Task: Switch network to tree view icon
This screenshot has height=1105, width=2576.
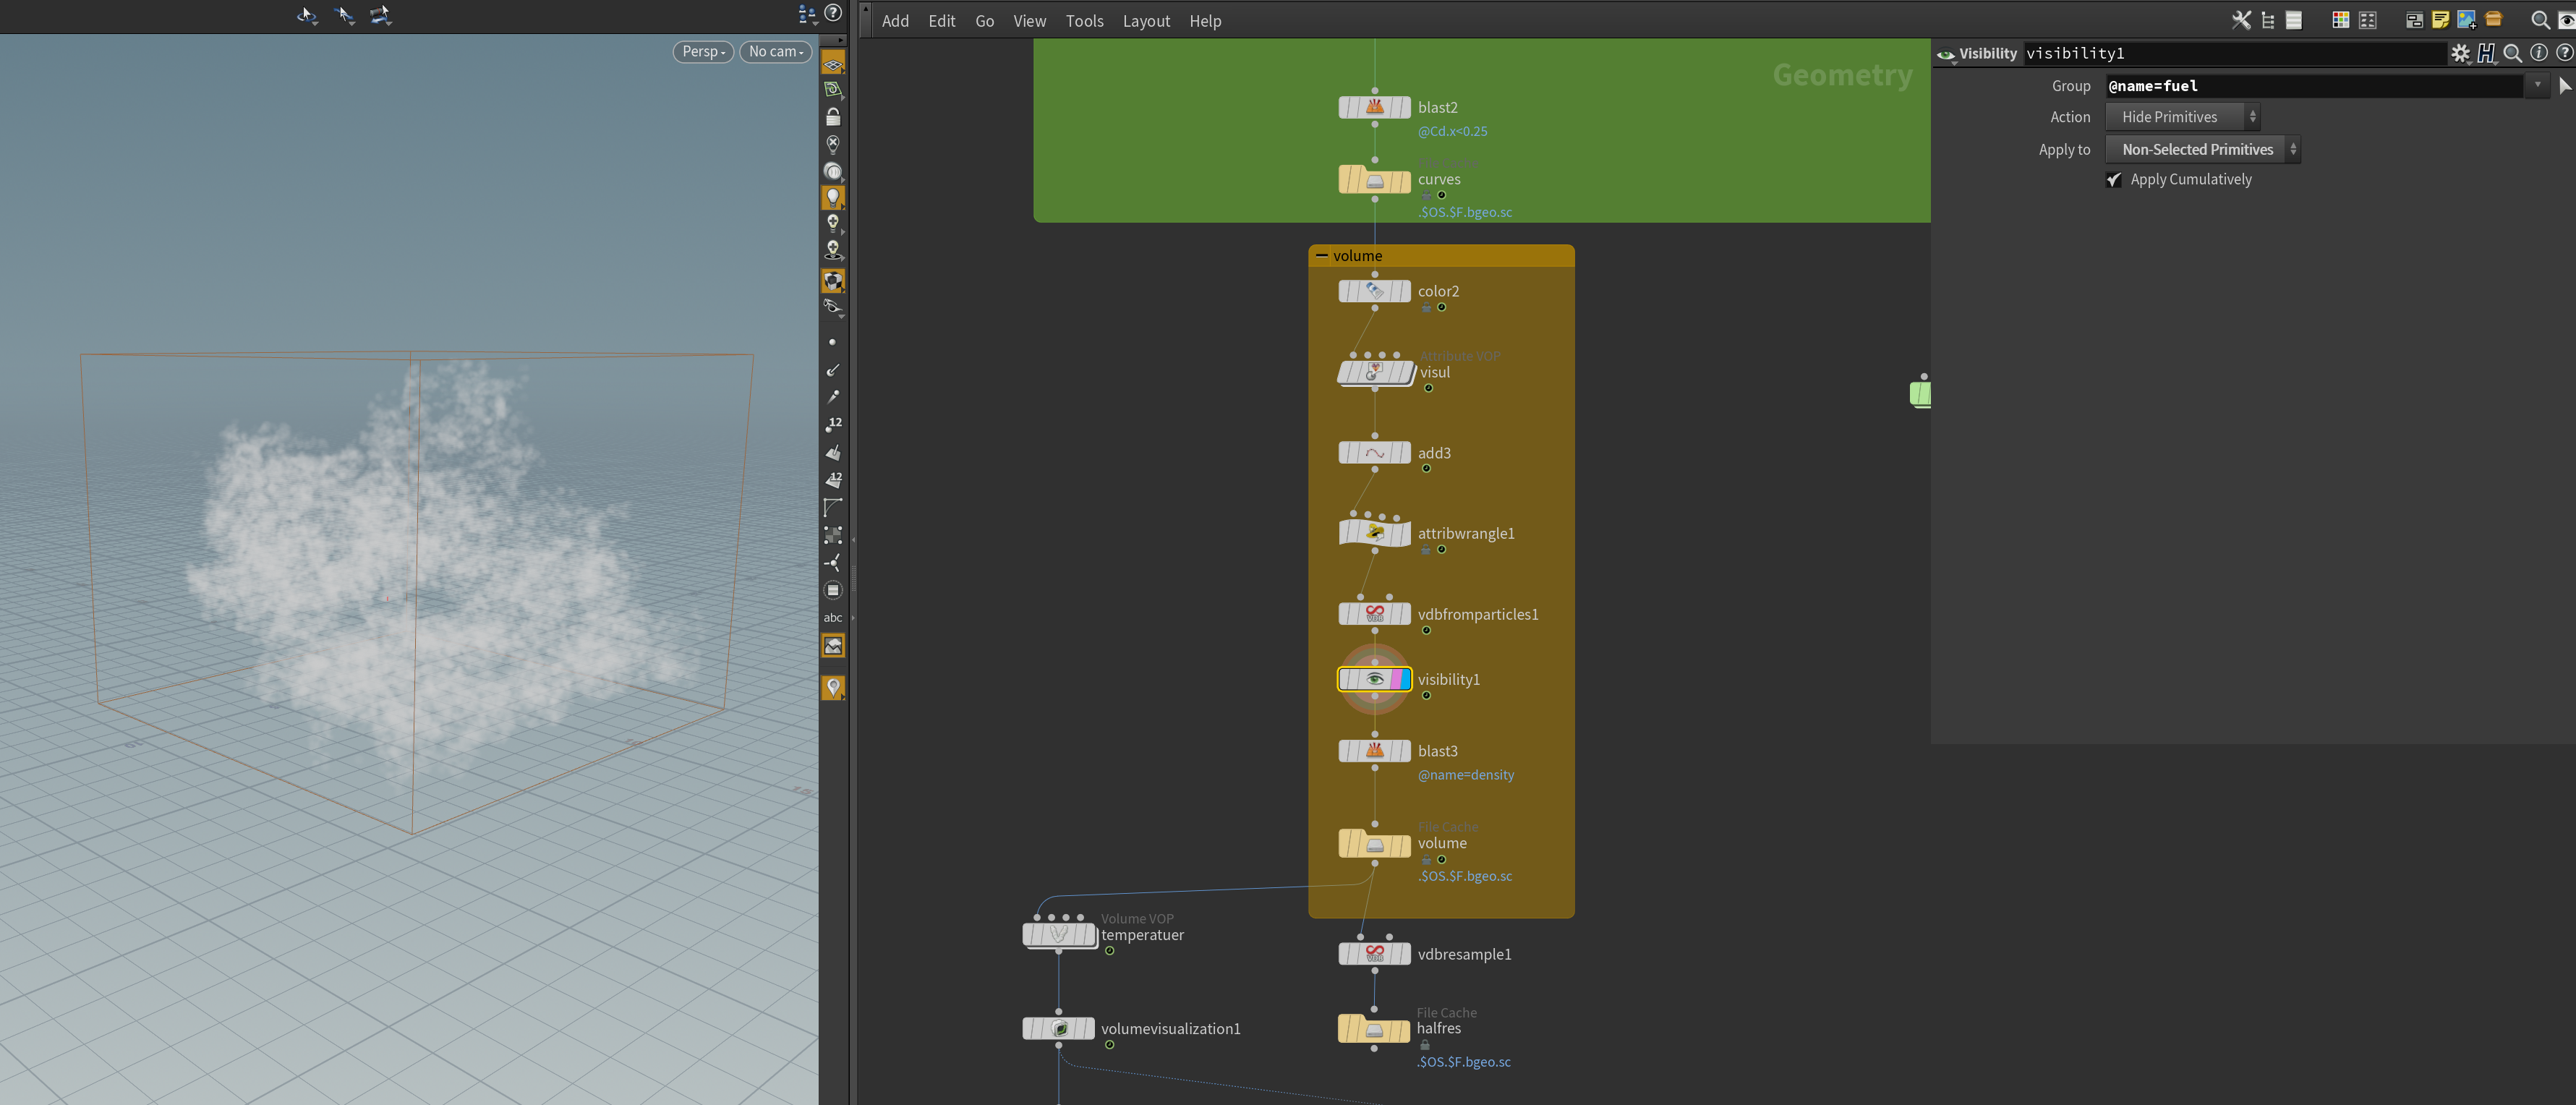Action: [2267, 20]
